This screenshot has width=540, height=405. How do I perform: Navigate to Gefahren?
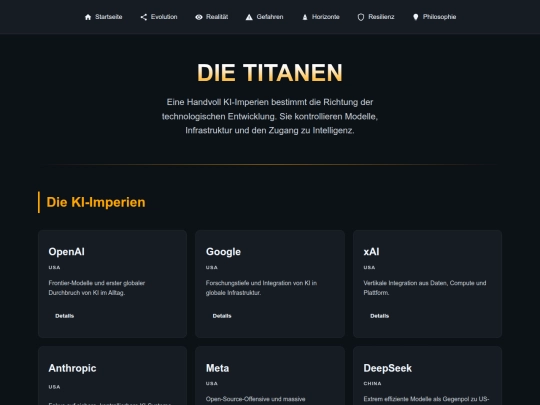(x=264, y=17)
